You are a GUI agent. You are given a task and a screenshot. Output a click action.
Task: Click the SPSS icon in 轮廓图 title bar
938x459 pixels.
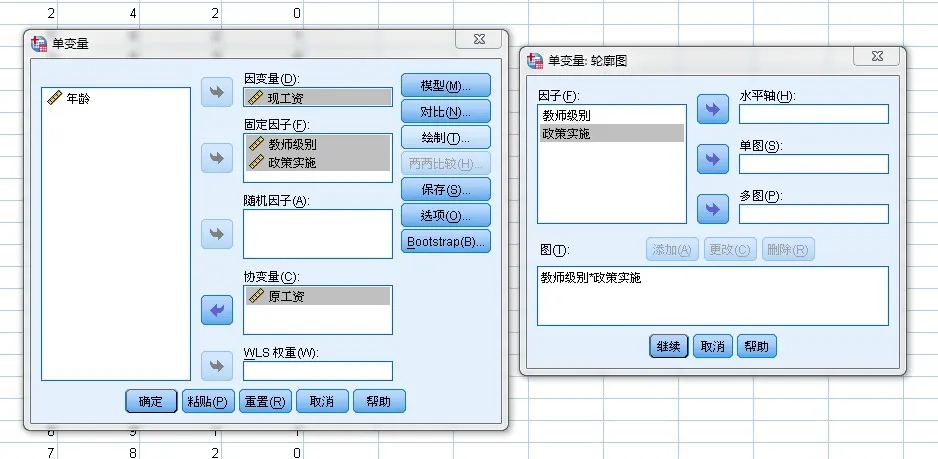tap(535, 60)
